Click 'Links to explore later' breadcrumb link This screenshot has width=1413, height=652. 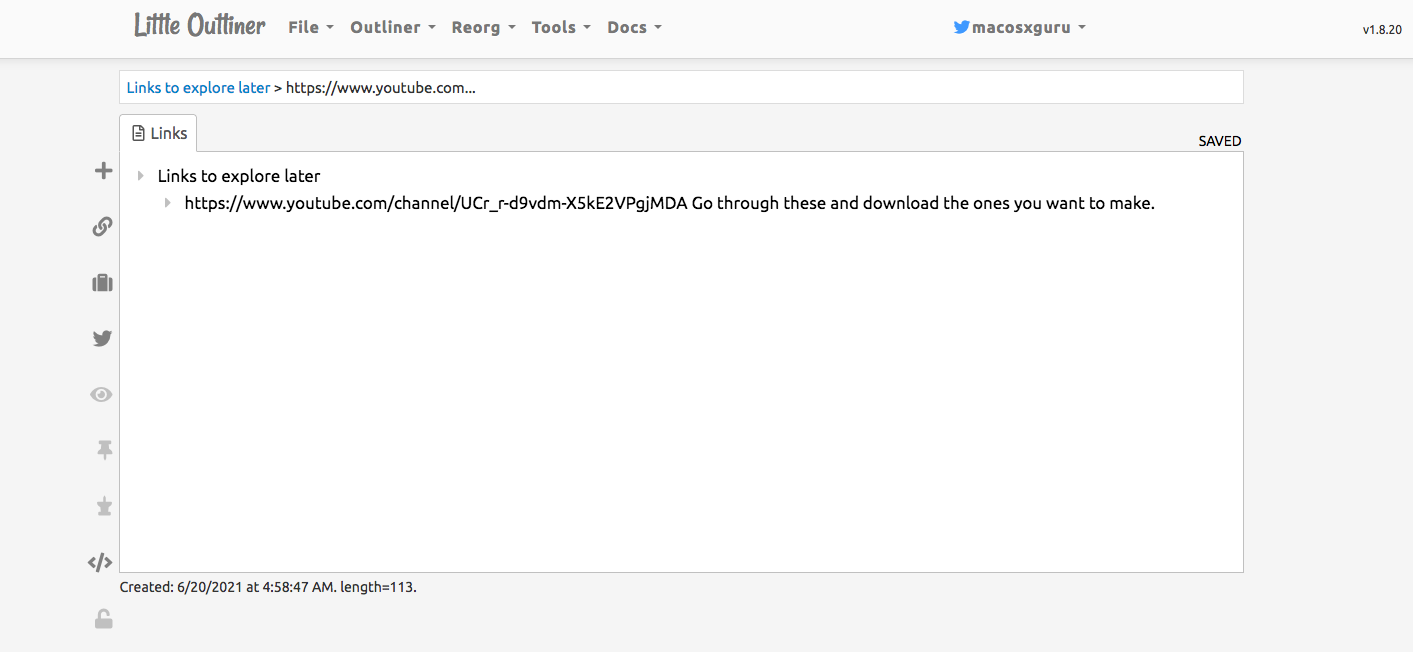point(198,88)
